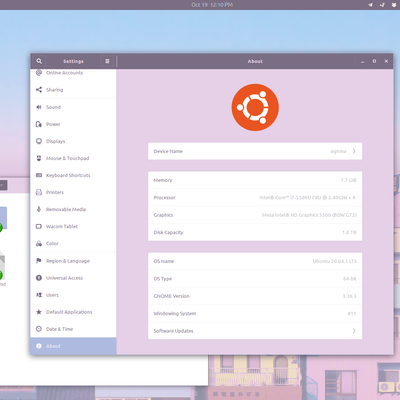Click the Windowing System value X11

[352, 313]
